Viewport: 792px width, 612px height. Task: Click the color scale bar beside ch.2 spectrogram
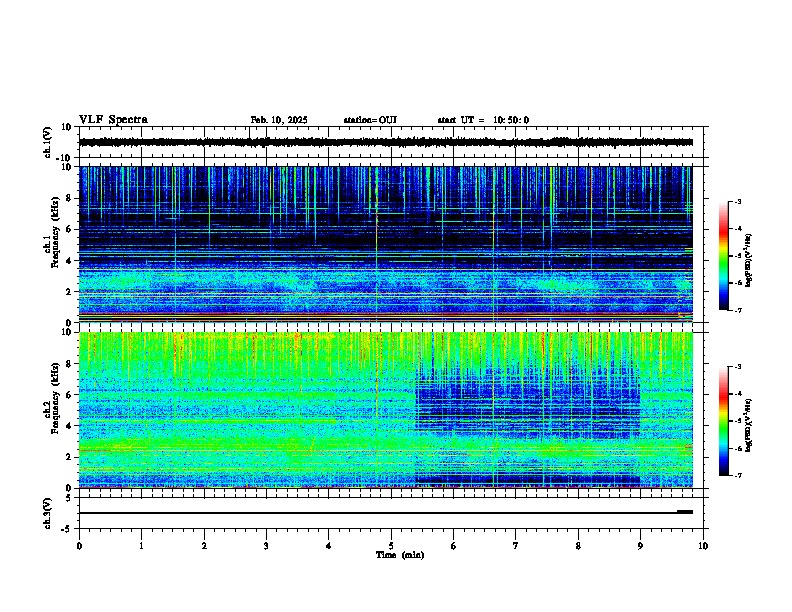[x=724, y=421]
